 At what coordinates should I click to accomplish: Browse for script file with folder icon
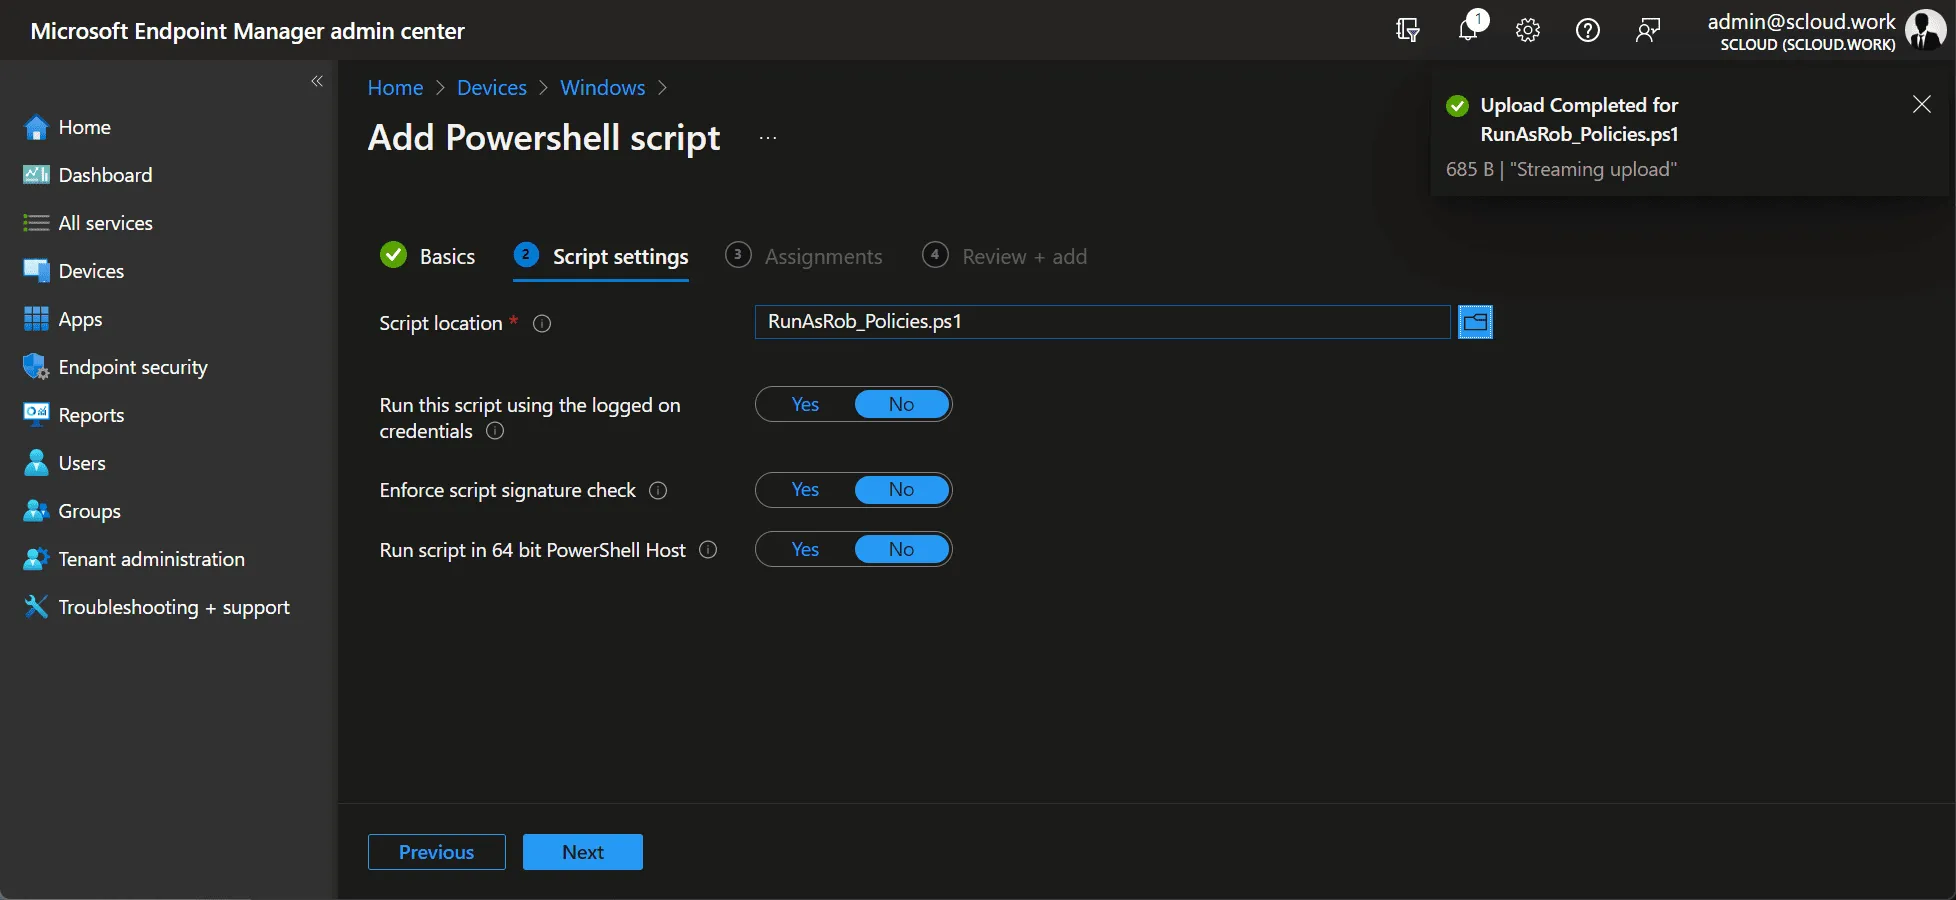(1475, 322)
